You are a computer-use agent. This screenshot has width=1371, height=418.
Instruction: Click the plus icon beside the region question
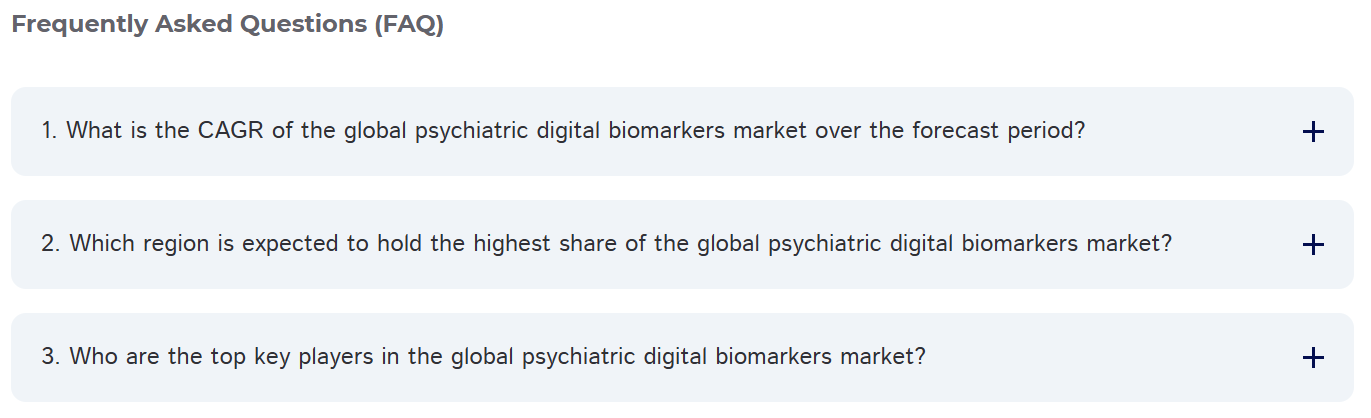(x=1313, y=245)
